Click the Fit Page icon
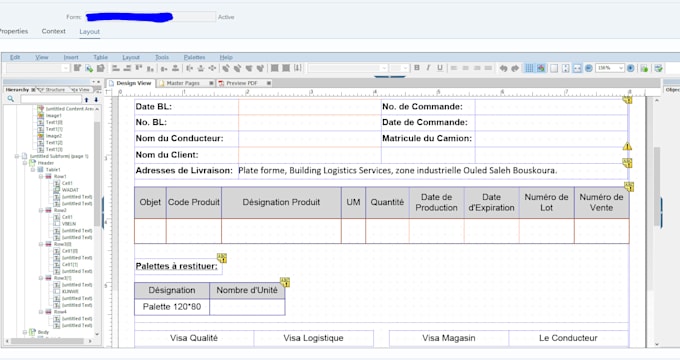 point(566,68)
